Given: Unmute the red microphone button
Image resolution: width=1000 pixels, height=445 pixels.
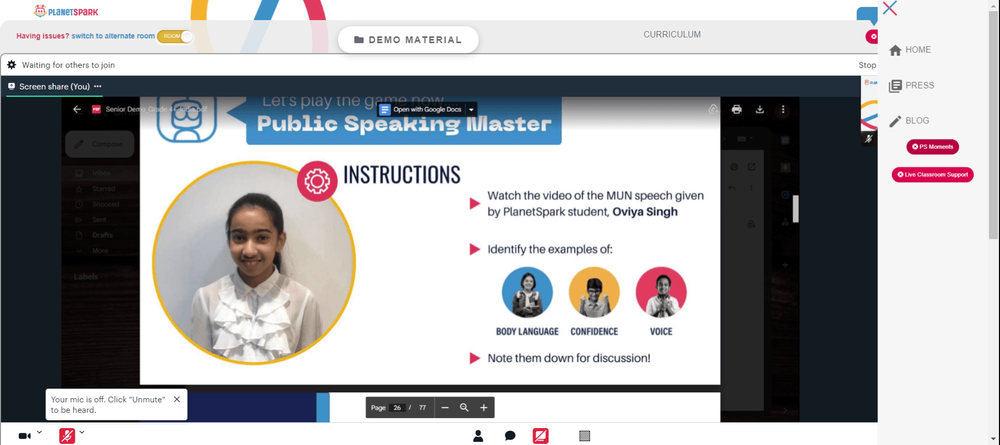Looking at the screenshot, I should pos(67,435).
